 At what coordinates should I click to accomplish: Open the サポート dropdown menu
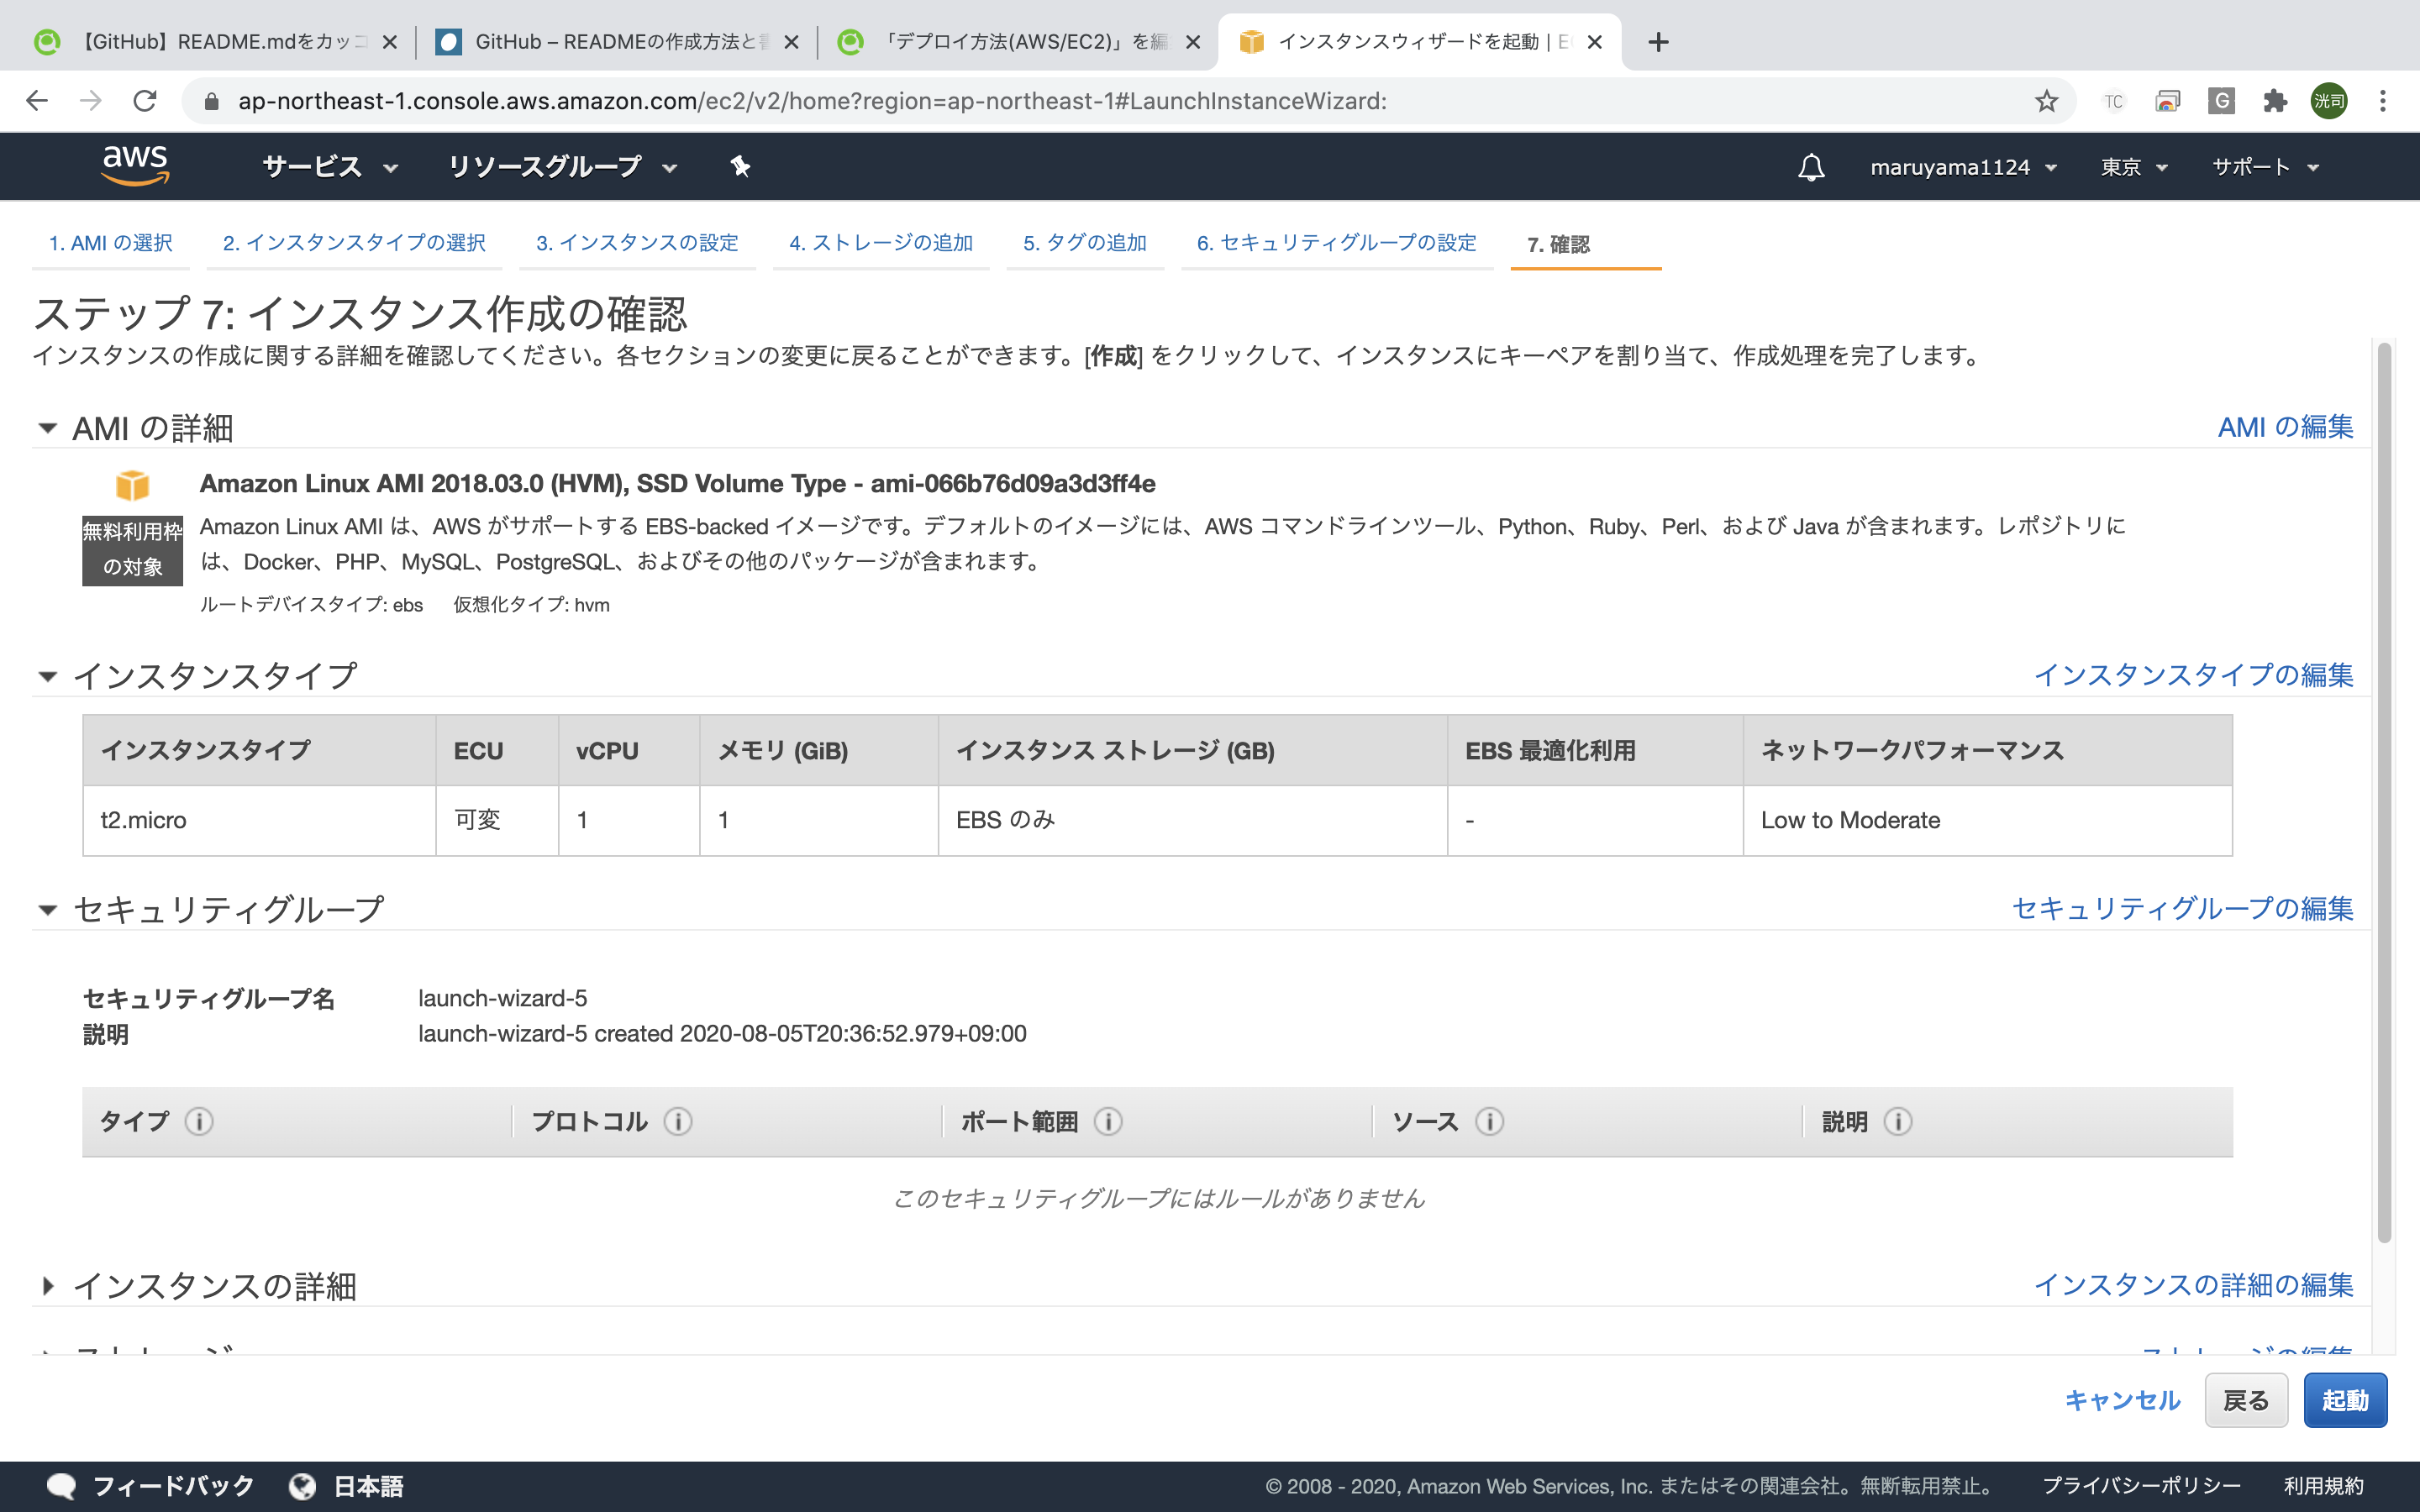tap(2265, 167)
